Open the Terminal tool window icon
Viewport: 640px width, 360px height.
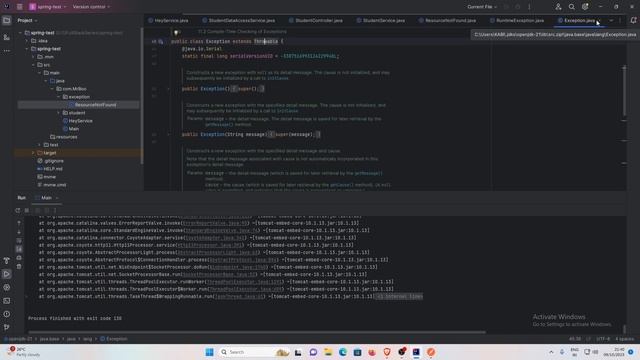pos(7,301)
